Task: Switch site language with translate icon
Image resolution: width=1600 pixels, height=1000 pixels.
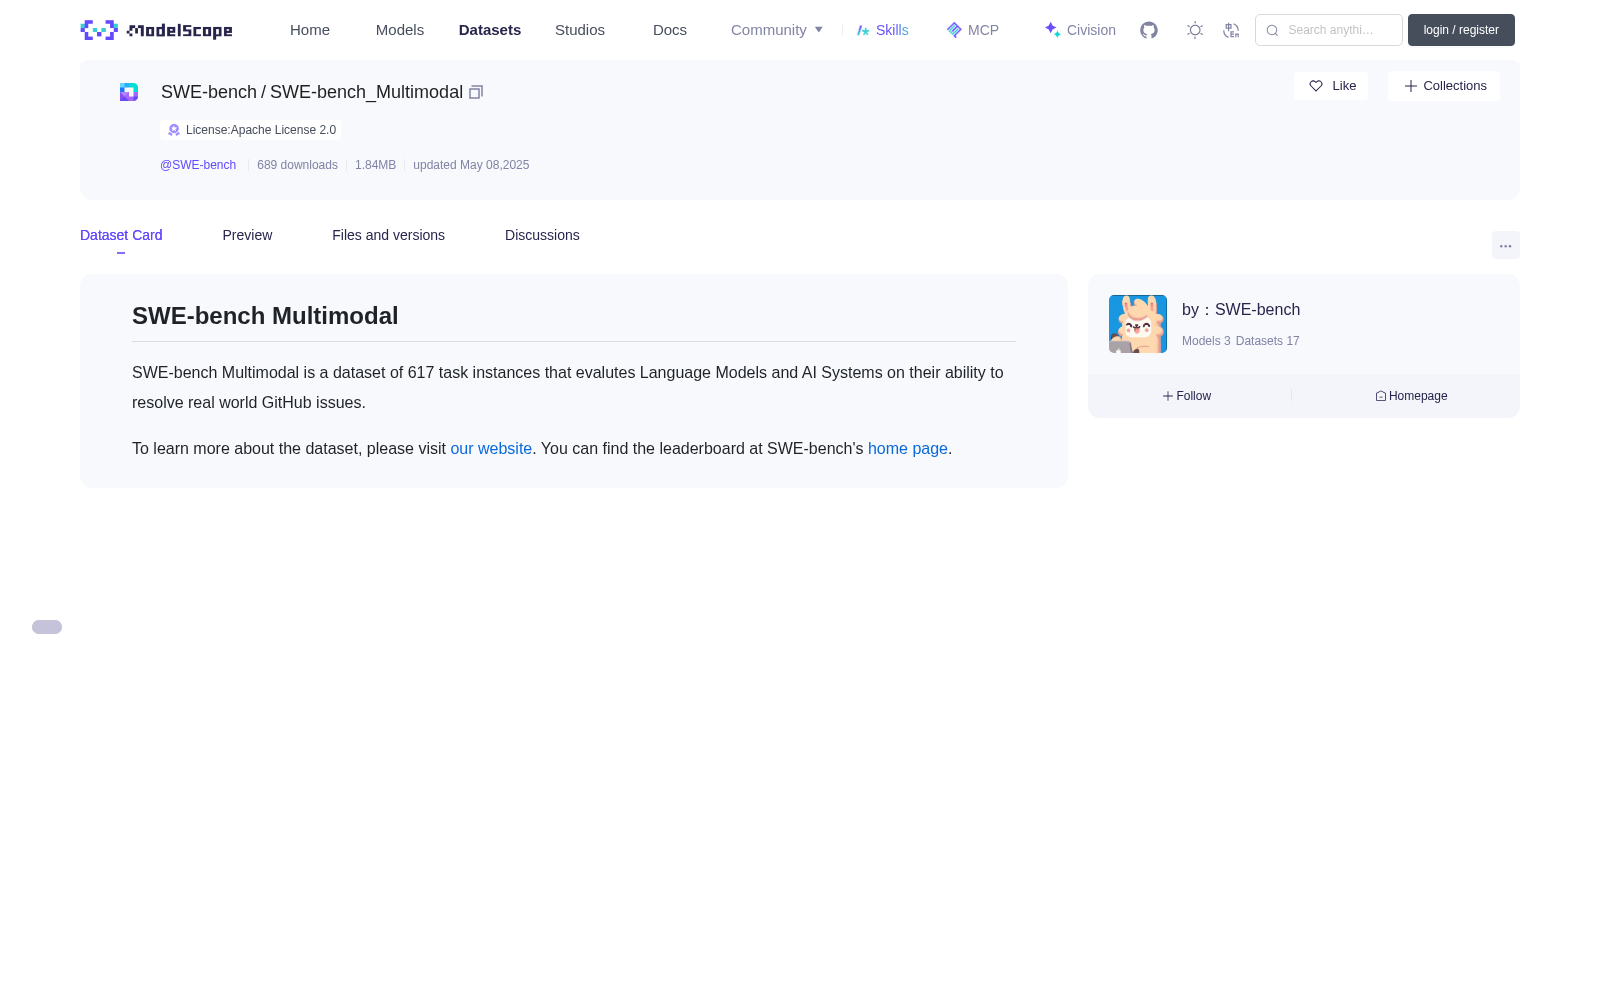Action: (x=1232, y=30)
